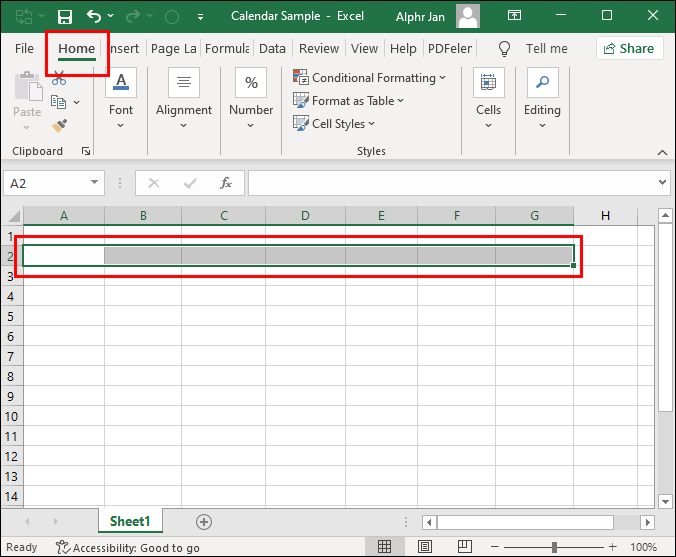Screen dimensions: 676x557
Task: Open the Font group icon
Action: pyautogui.click(x=121, y=82)
